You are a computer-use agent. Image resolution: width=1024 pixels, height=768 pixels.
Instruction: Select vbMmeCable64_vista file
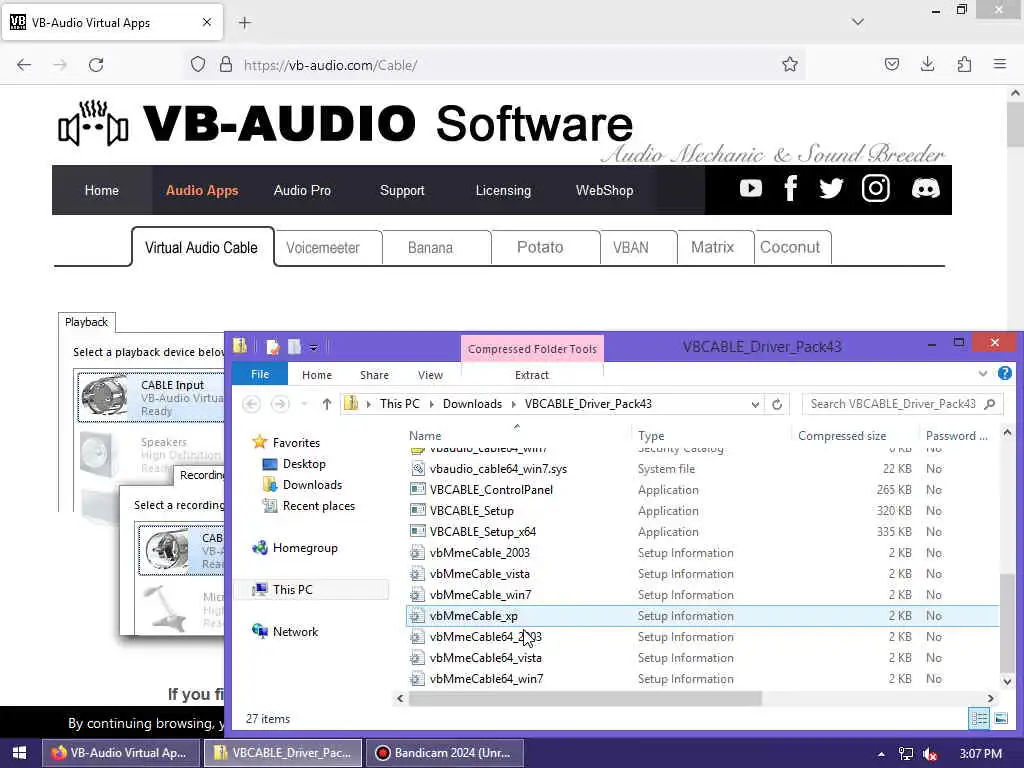485,658
